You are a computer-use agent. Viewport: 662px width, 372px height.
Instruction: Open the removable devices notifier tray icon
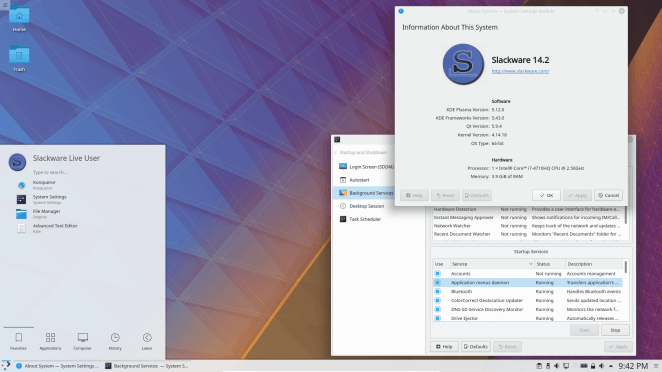pos(548,366)
